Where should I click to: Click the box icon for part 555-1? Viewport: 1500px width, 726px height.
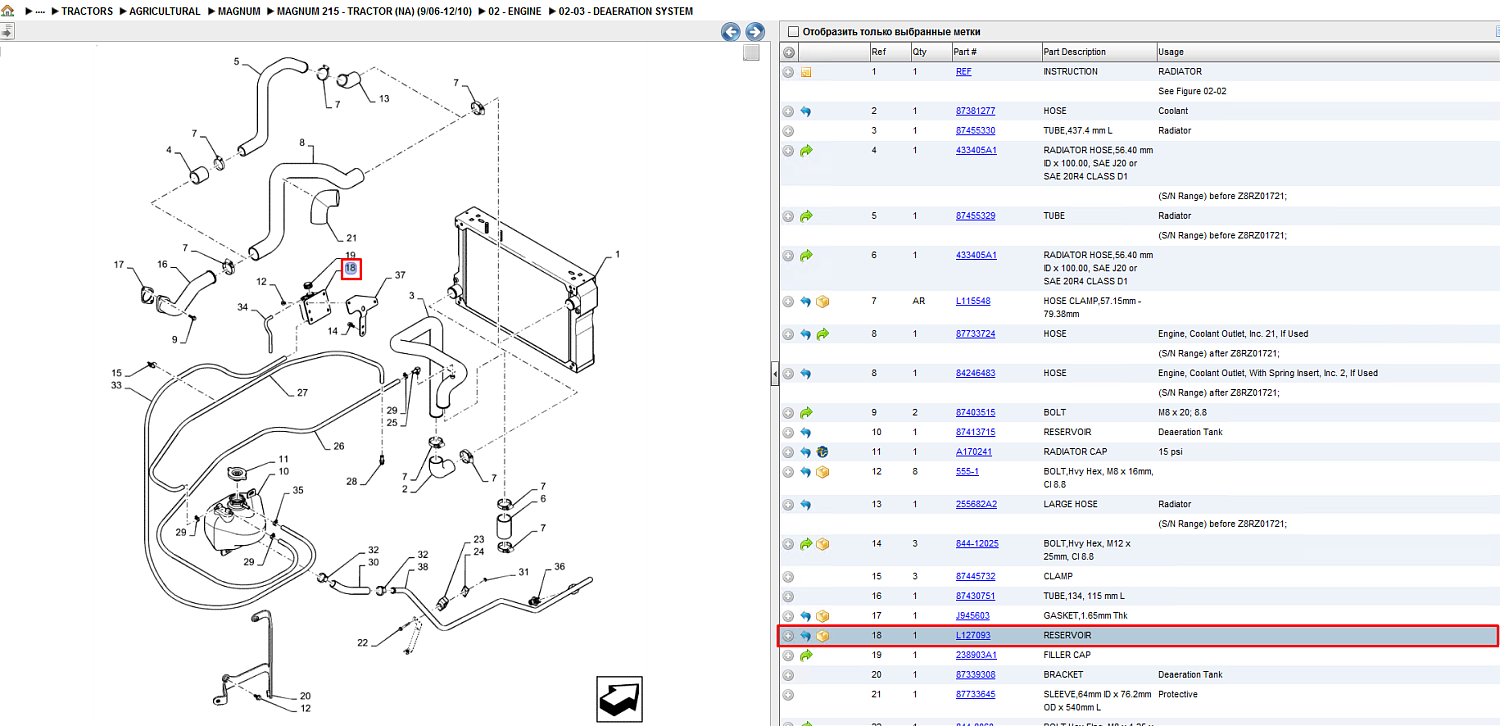pyautogui.click(x=822, y=472)
